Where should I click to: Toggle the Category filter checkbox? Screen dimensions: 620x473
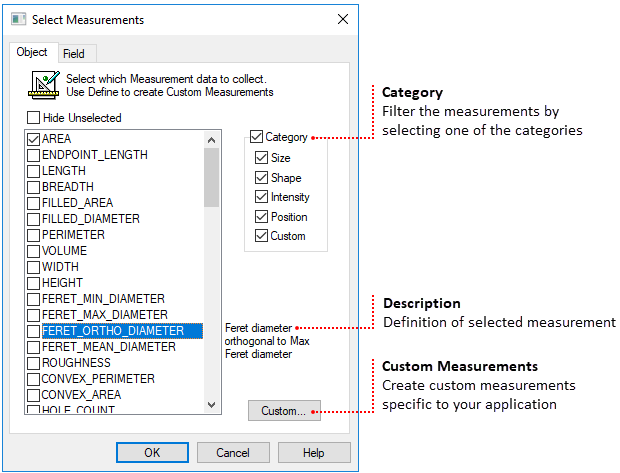pyautogui.click(x=257, y=137)
